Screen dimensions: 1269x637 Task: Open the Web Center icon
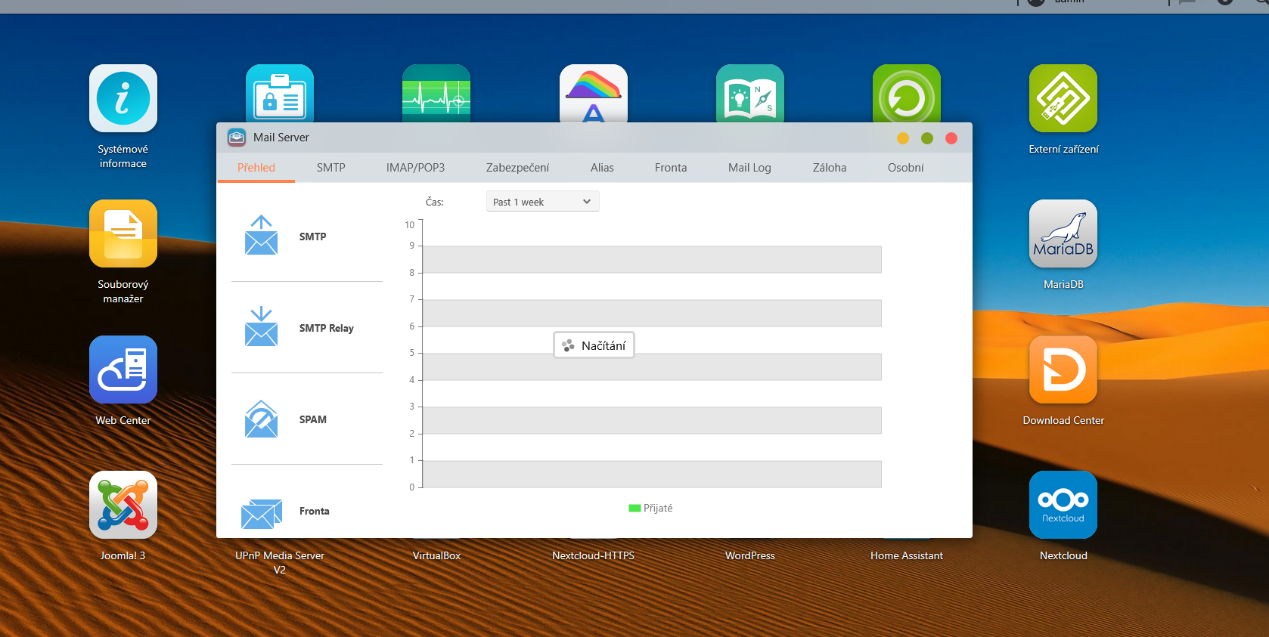coord(123,370)
